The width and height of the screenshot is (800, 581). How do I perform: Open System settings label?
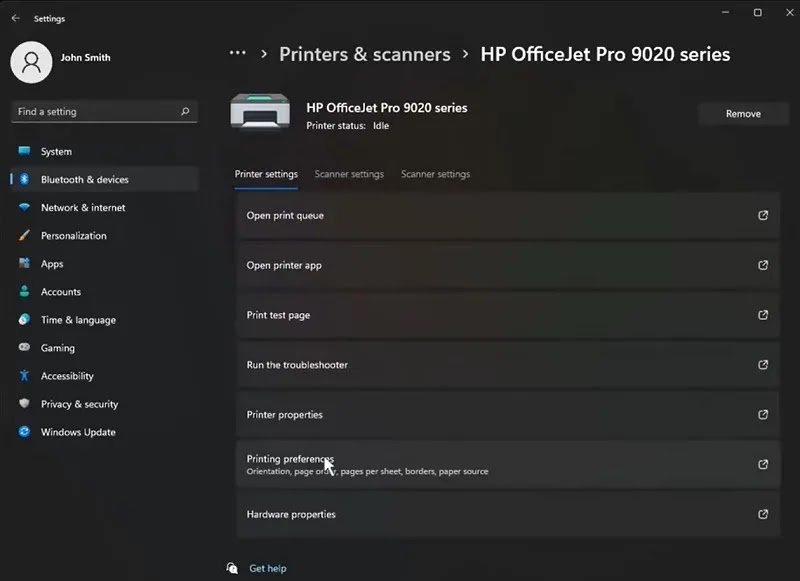point(56,151)
